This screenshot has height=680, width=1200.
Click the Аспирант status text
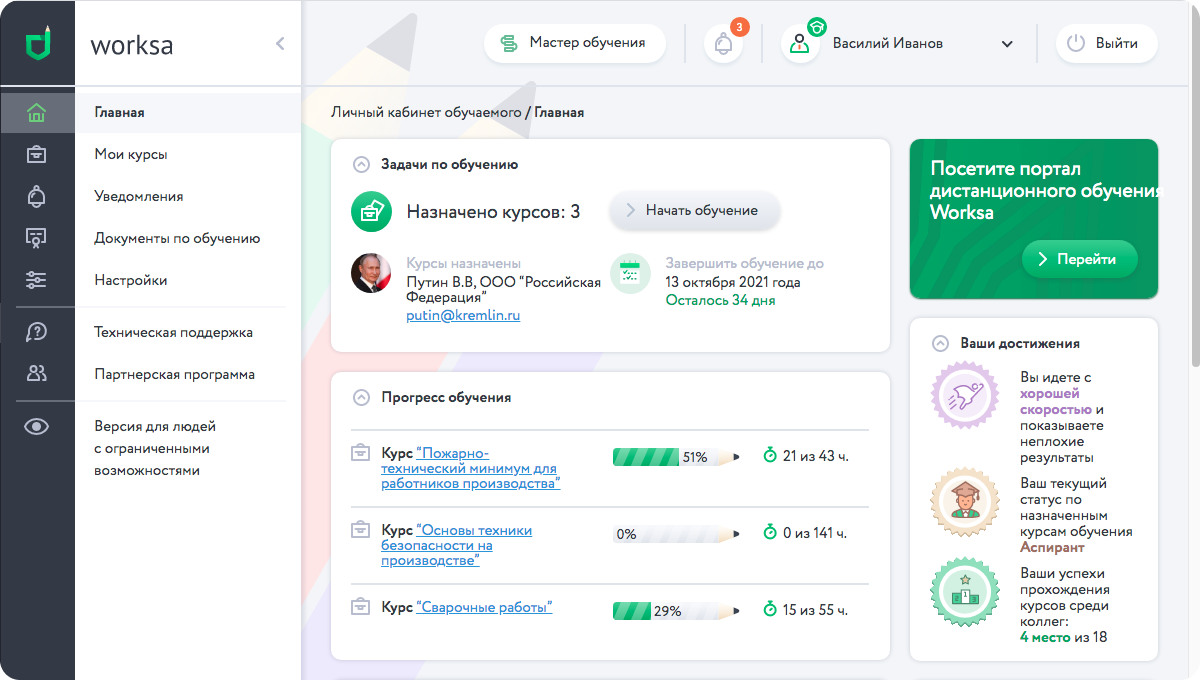(x=1052, y=548)
